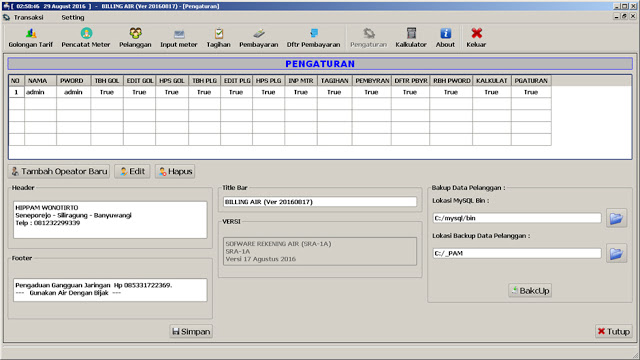This screenshot has width=640, height=360.
Task: Save settings with the Simpan button
Action: 191,331
